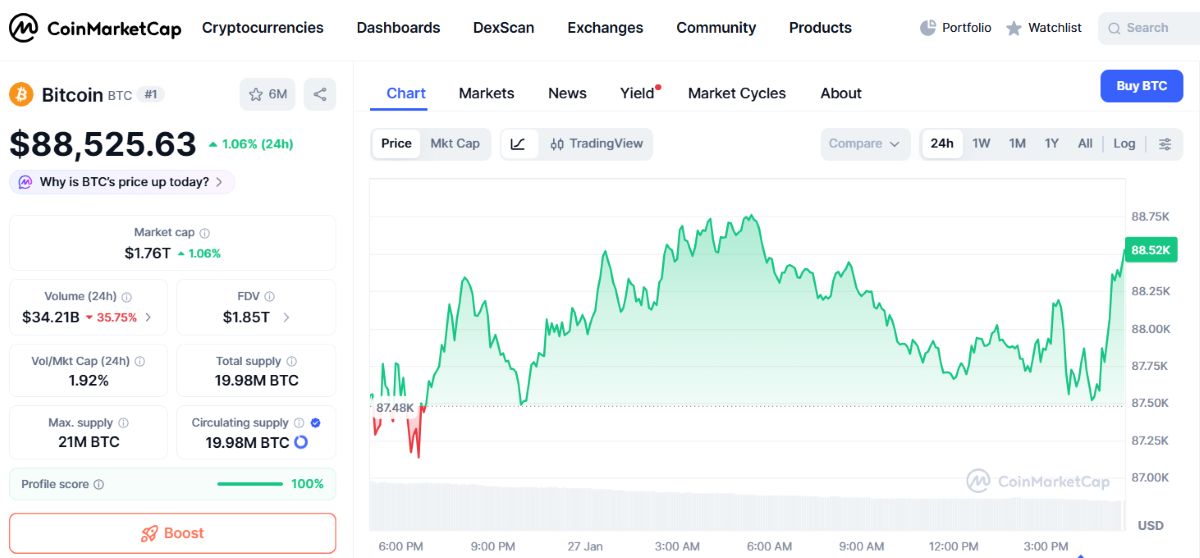Click the Buy BTC button
This screenshot has height=558, width=1200.
[1141, 86]
